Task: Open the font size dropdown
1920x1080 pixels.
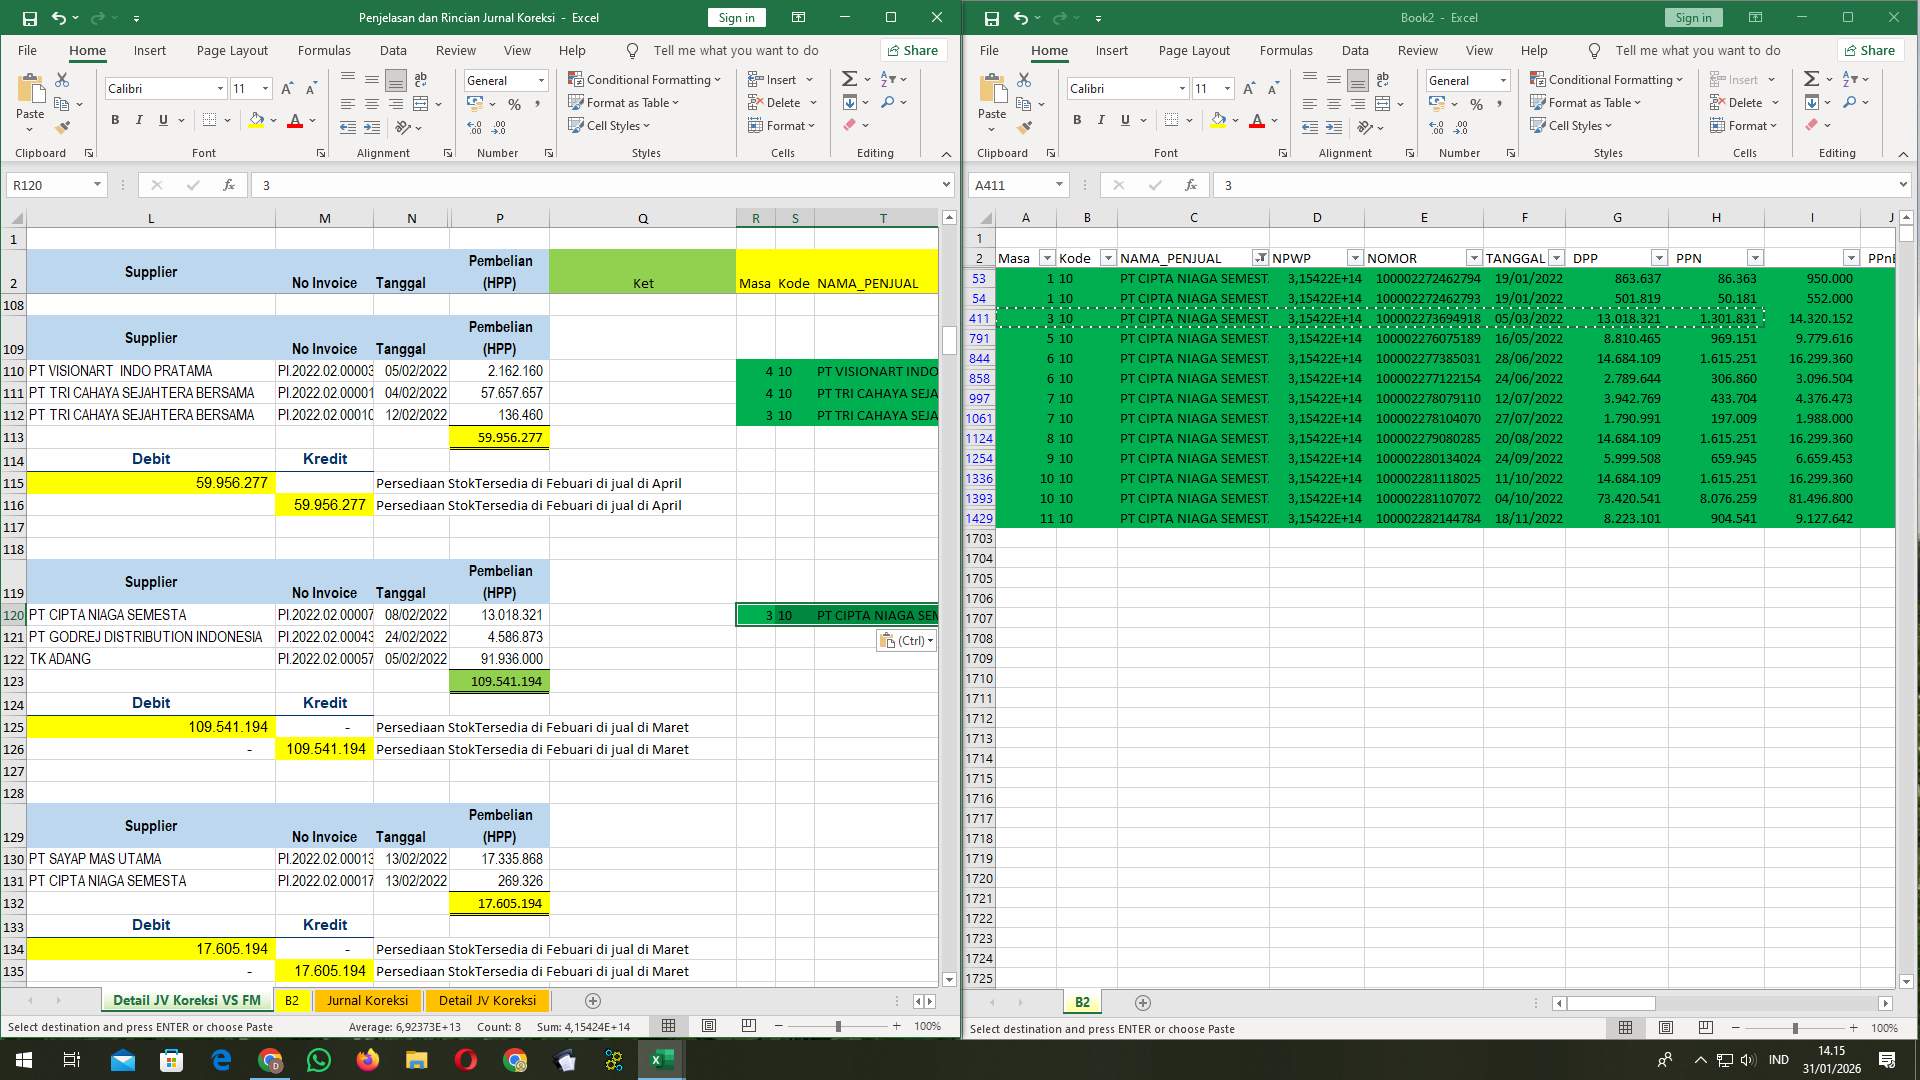Action: coord(264,88)
